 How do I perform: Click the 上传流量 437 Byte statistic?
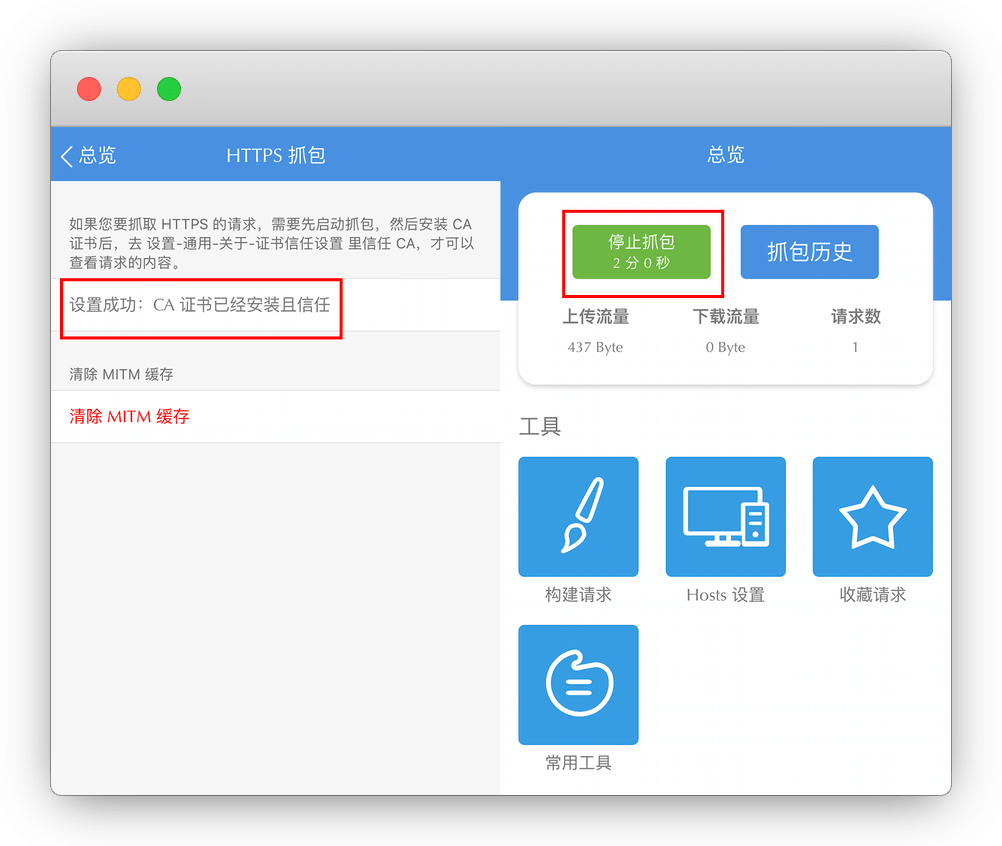pyautogui.click(x=595, y=347)
